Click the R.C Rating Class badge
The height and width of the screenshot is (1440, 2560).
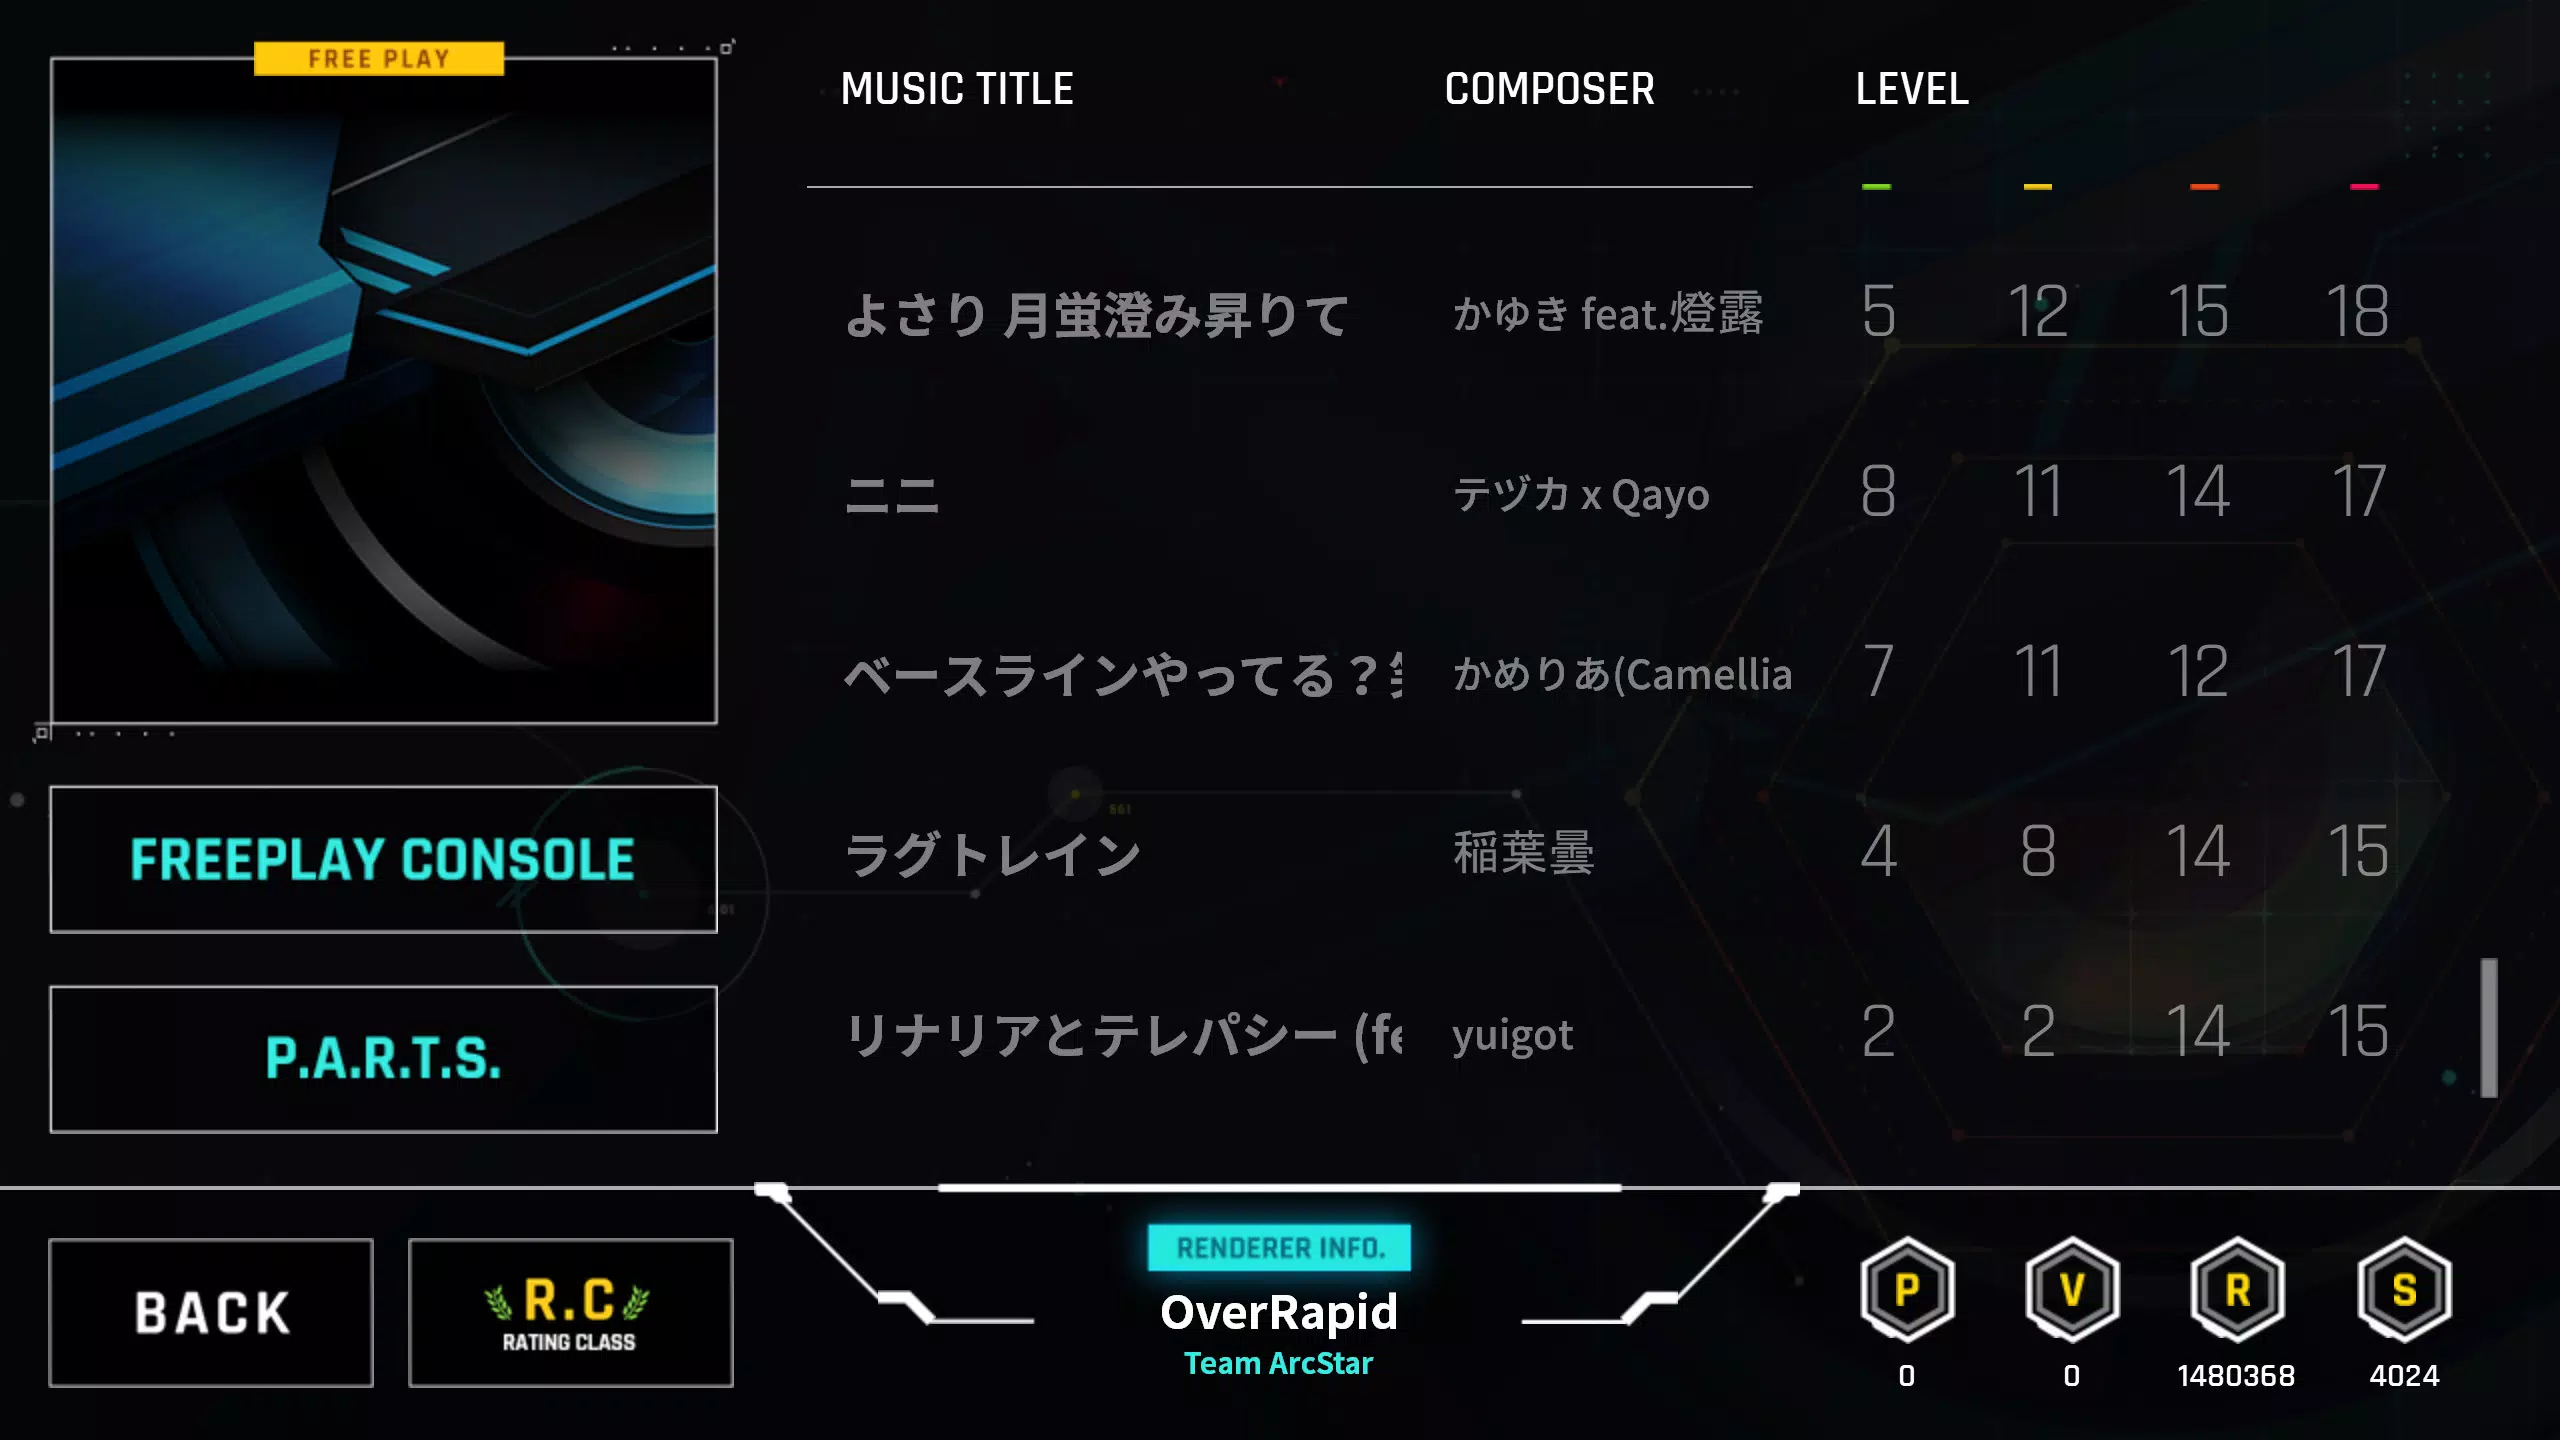(x=570, y=1312)
